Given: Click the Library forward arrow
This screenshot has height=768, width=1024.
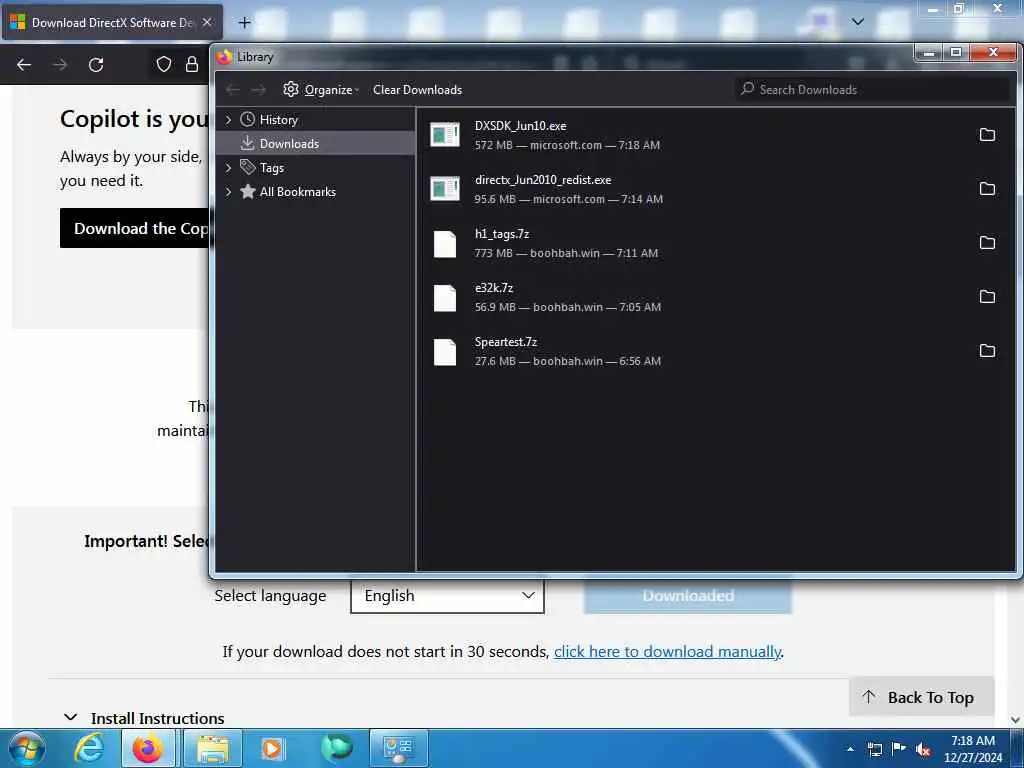Looking at the screenshot, I should 259,89.
